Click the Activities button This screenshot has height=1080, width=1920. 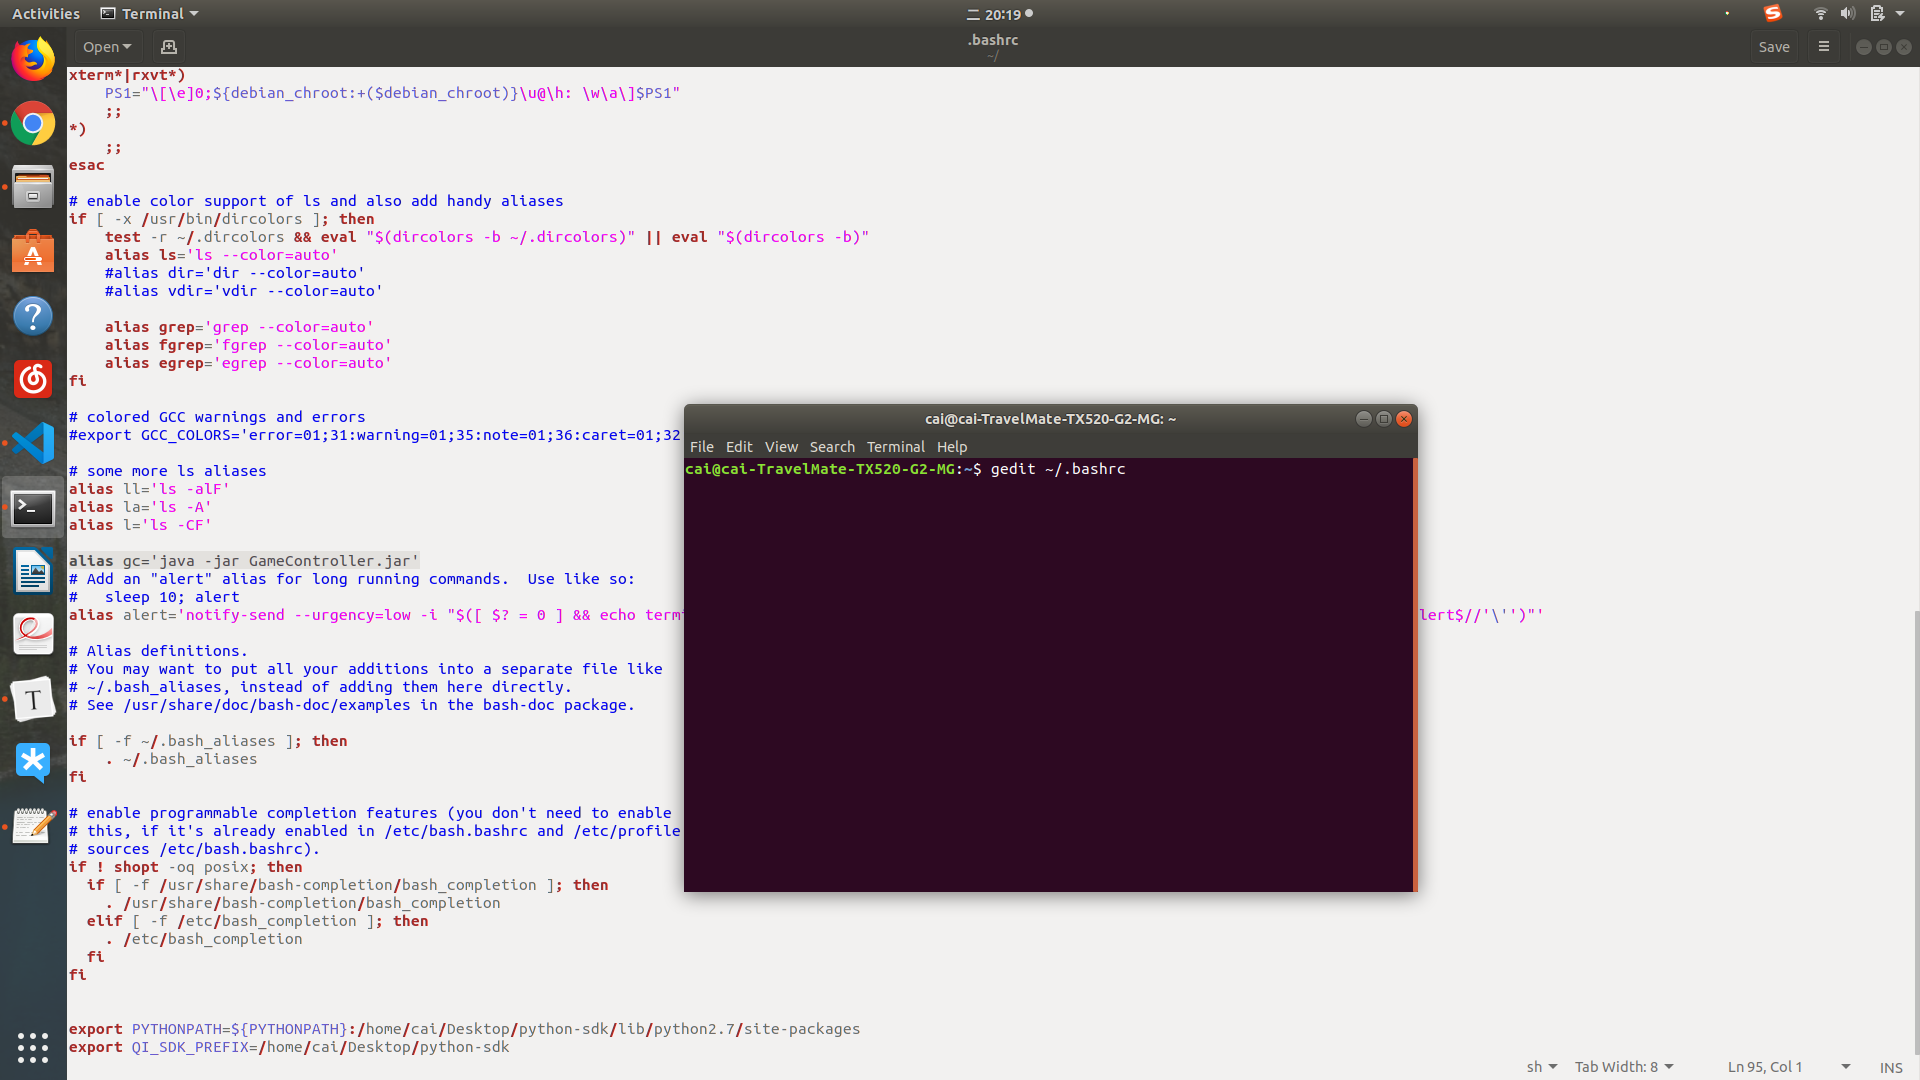coord(46,14)
